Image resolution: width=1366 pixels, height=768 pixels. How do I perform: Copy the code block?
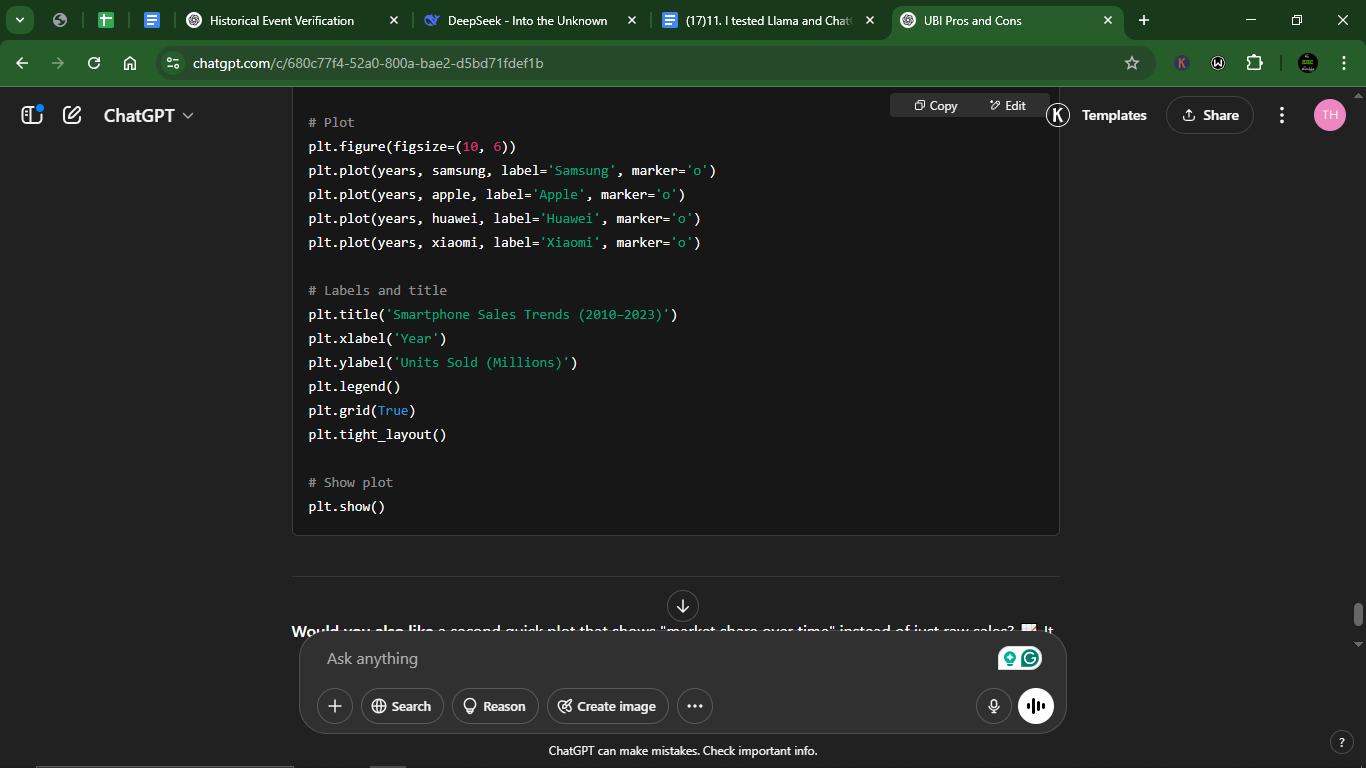pos(935,105)
